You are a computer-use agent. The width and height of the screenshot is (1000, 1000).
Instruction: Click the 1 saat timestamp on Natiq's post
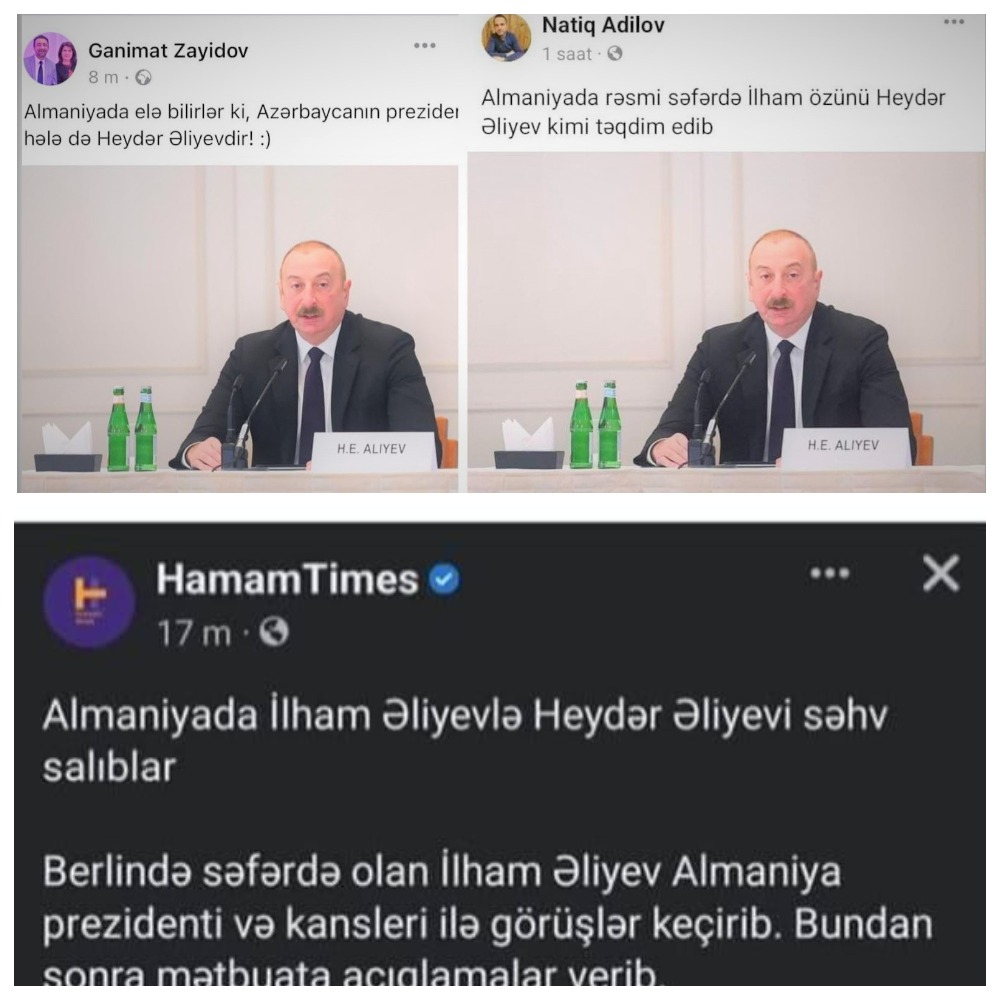[x=567, y=54]
